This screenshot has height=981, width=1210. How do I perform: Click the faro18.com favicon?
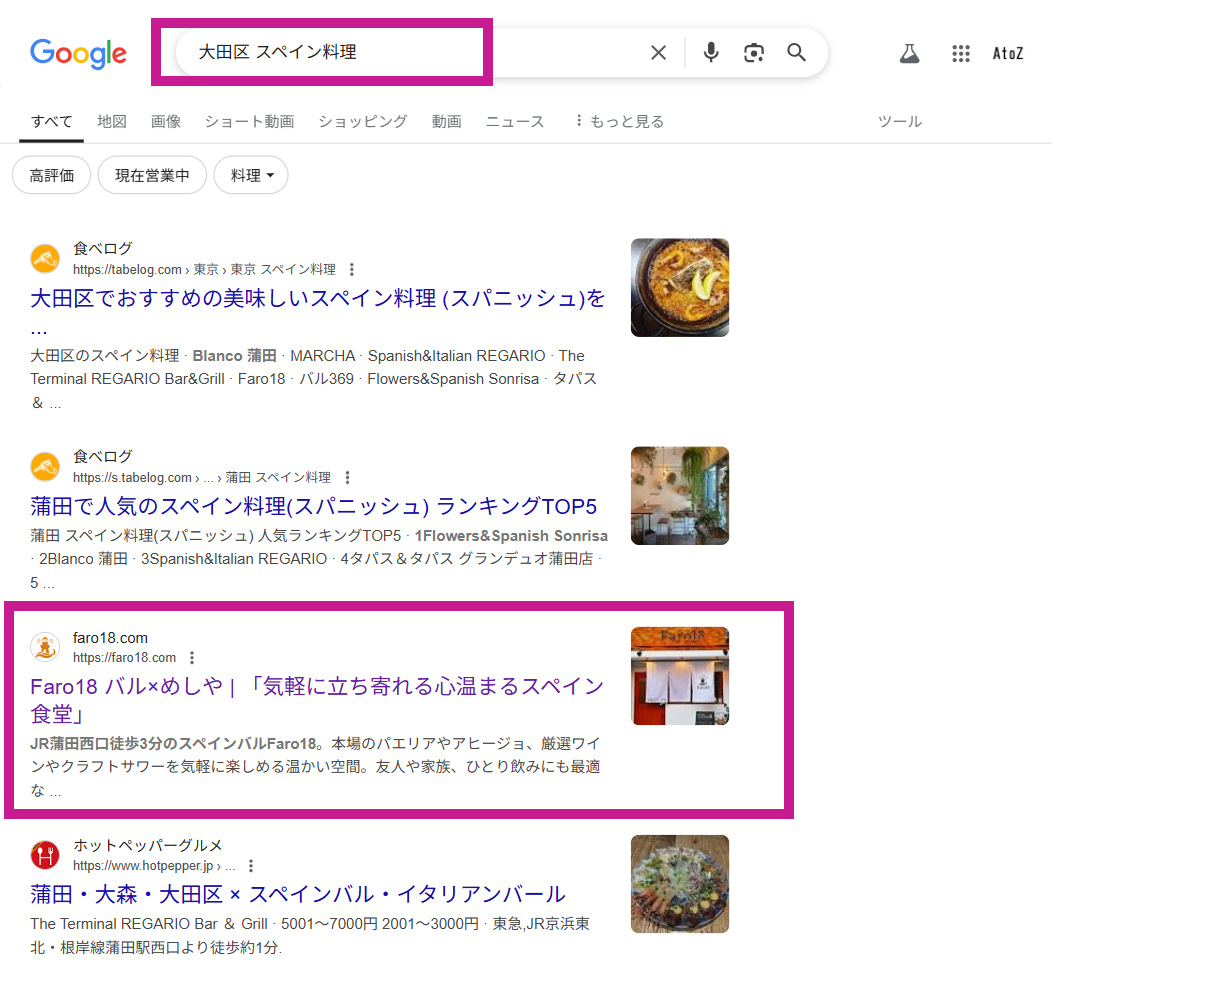pos(45,647)
